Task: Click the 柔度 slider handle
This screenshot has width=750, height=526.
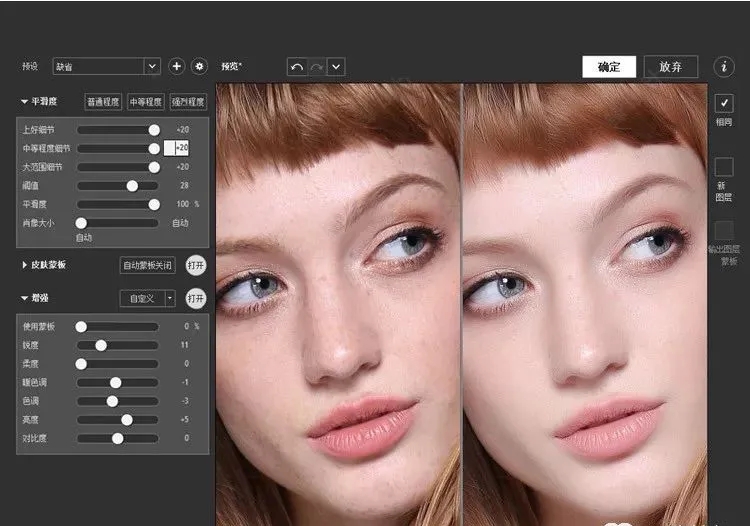Action: (x=81, y=364)
